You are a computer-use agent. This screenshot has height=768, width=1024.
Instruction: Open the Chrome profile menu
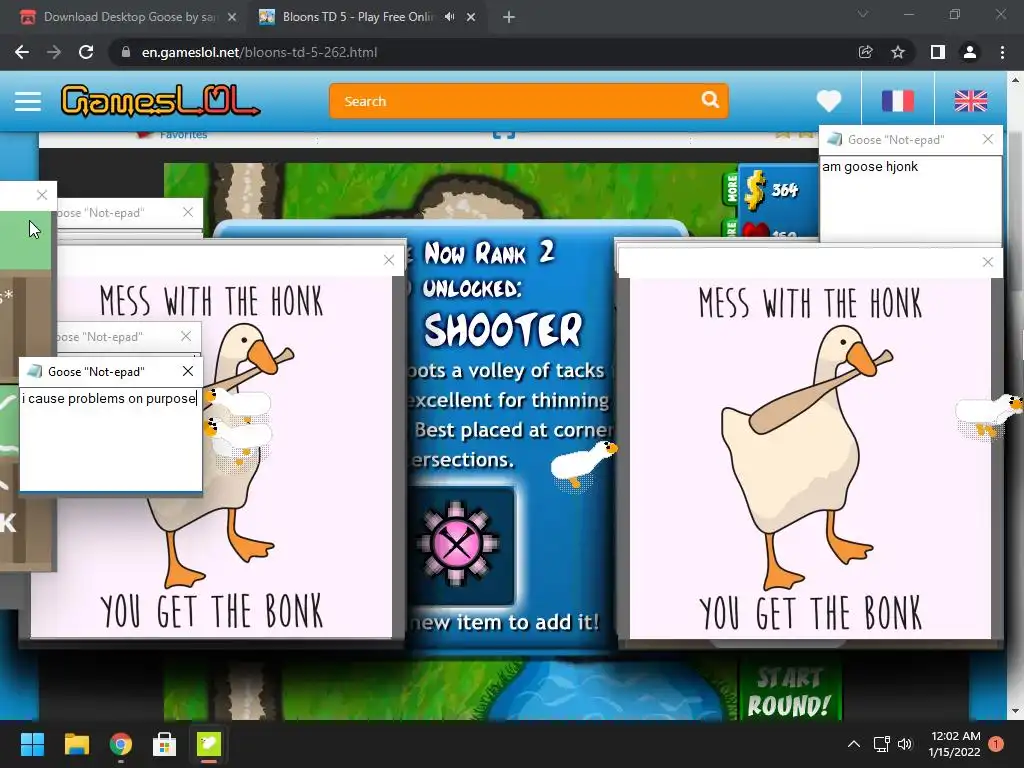click(x=970, y=52)
